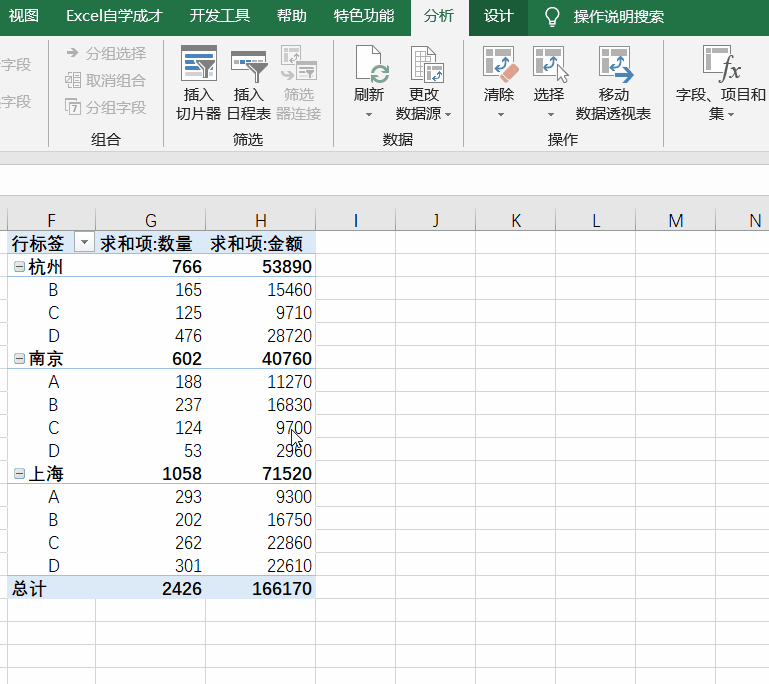Click quantity cell 476

click(151, 335)
